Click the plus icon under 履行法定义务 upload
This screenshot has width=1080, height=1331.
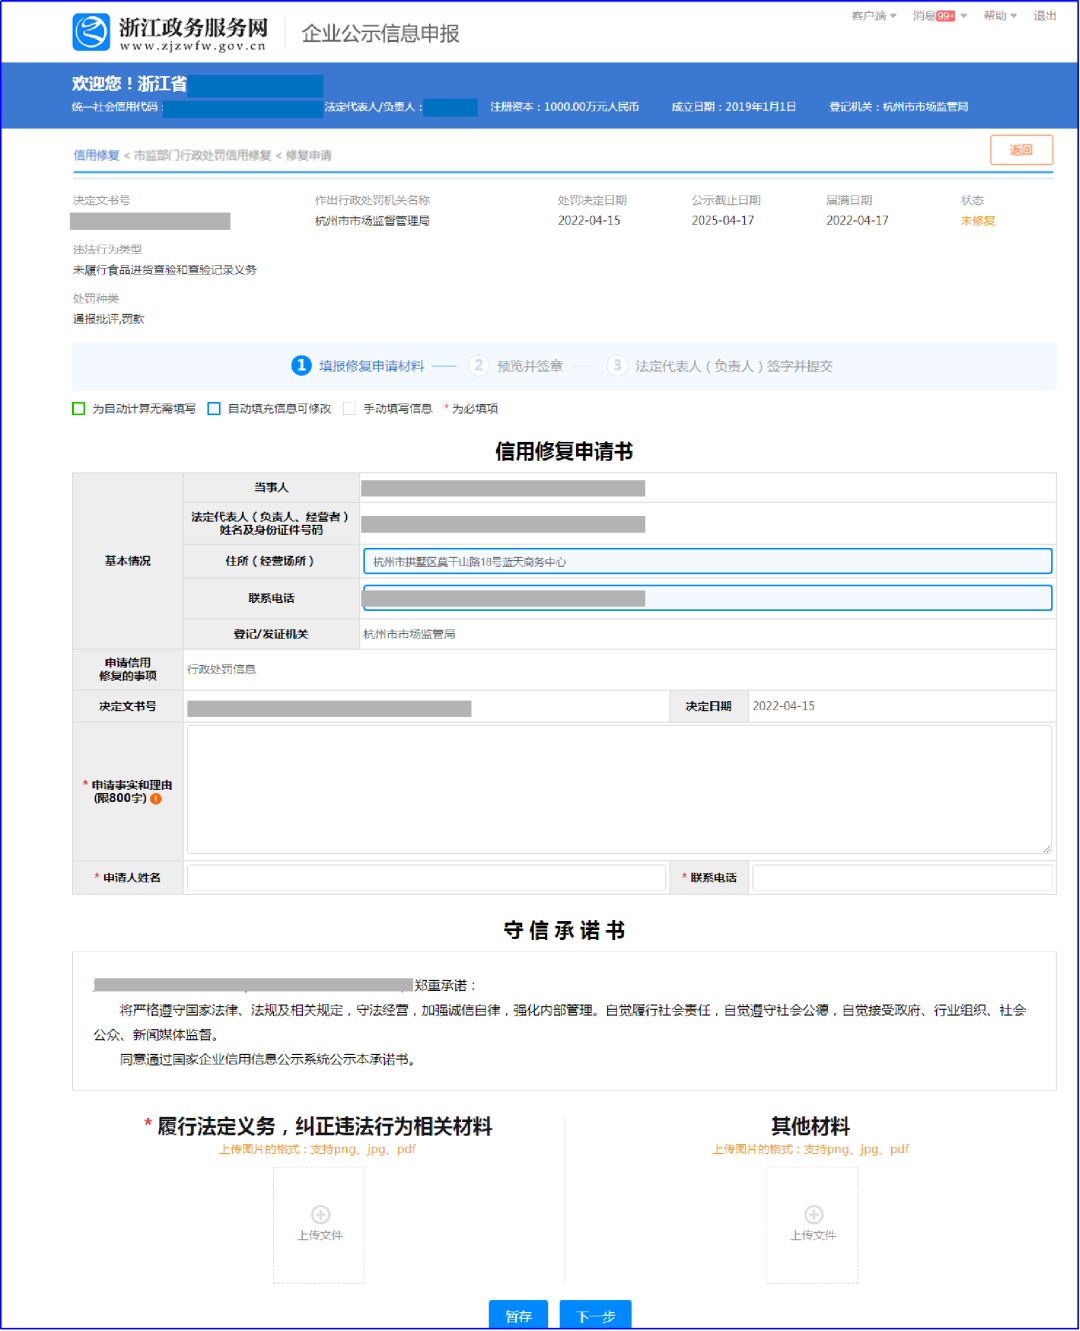320,1214
